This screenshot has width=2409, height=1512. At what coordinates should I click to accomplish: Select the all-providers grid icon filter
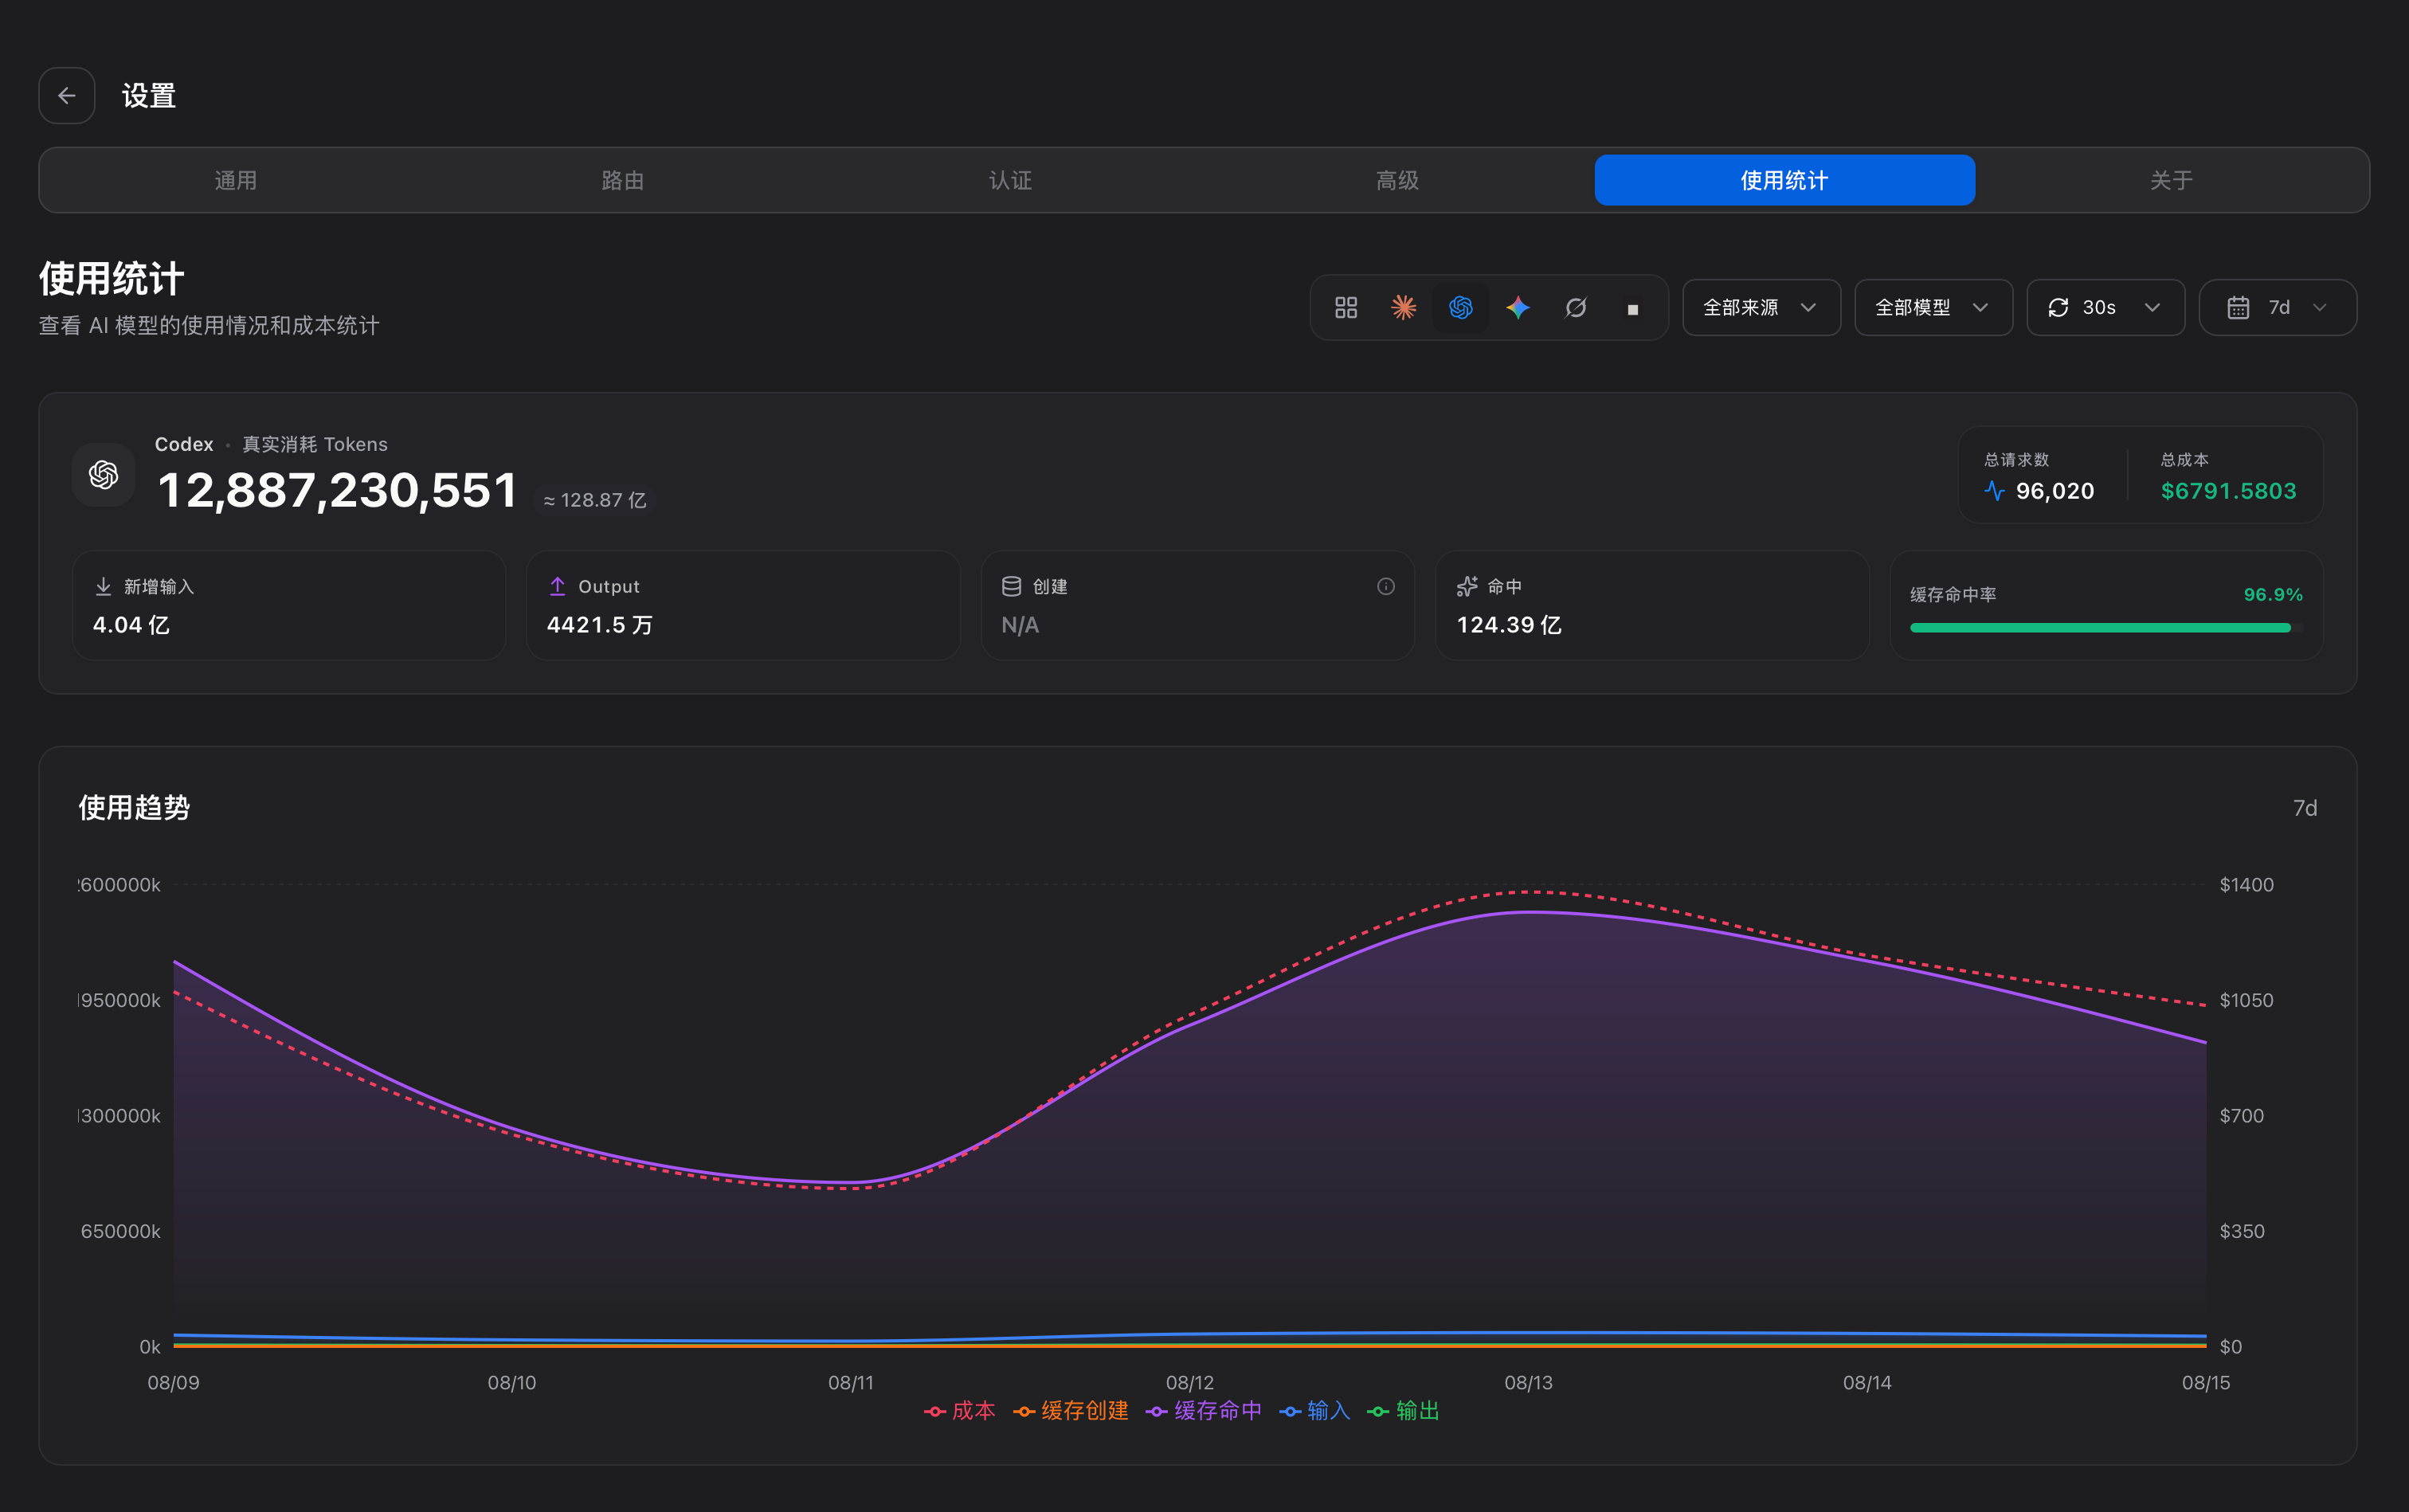point(1346,307)
